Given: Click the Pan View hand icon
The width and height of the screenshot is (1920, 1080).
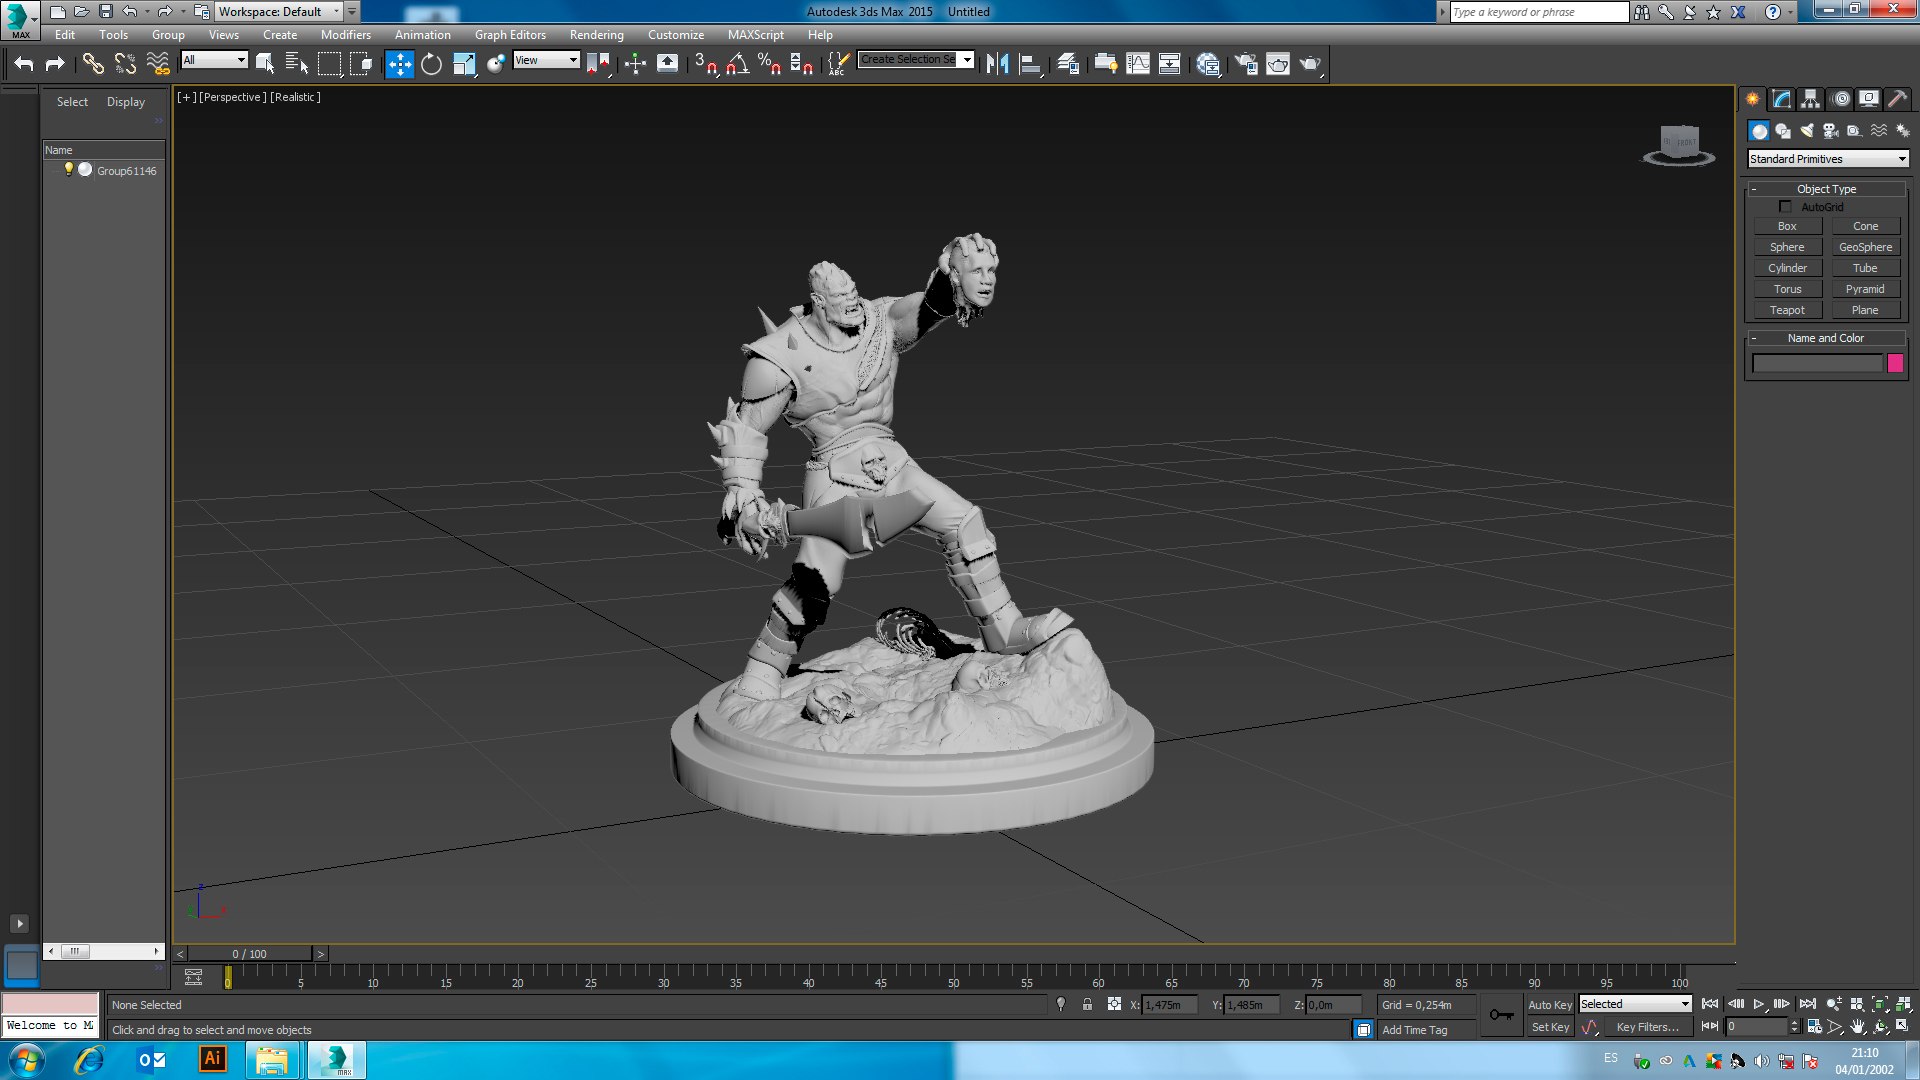Looking at the screenshot, I should click(1857, 1026).
